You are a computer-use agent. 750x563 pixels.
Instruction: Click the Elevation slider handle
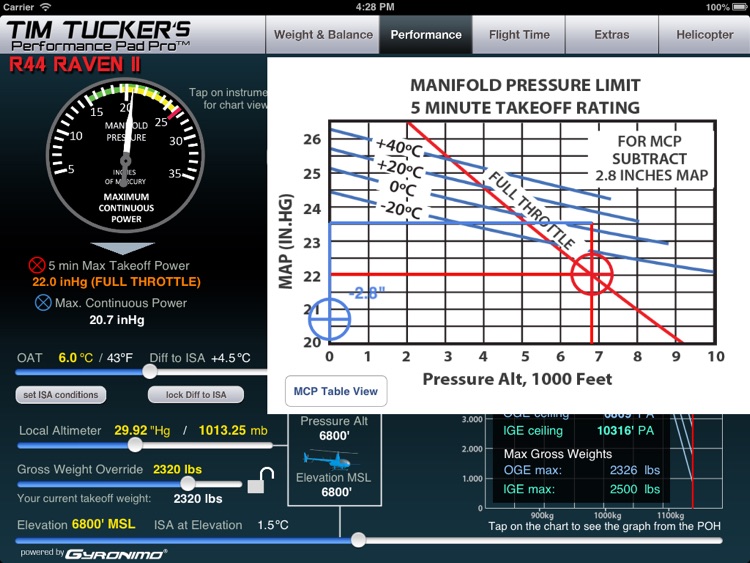[x=358, y=540]
